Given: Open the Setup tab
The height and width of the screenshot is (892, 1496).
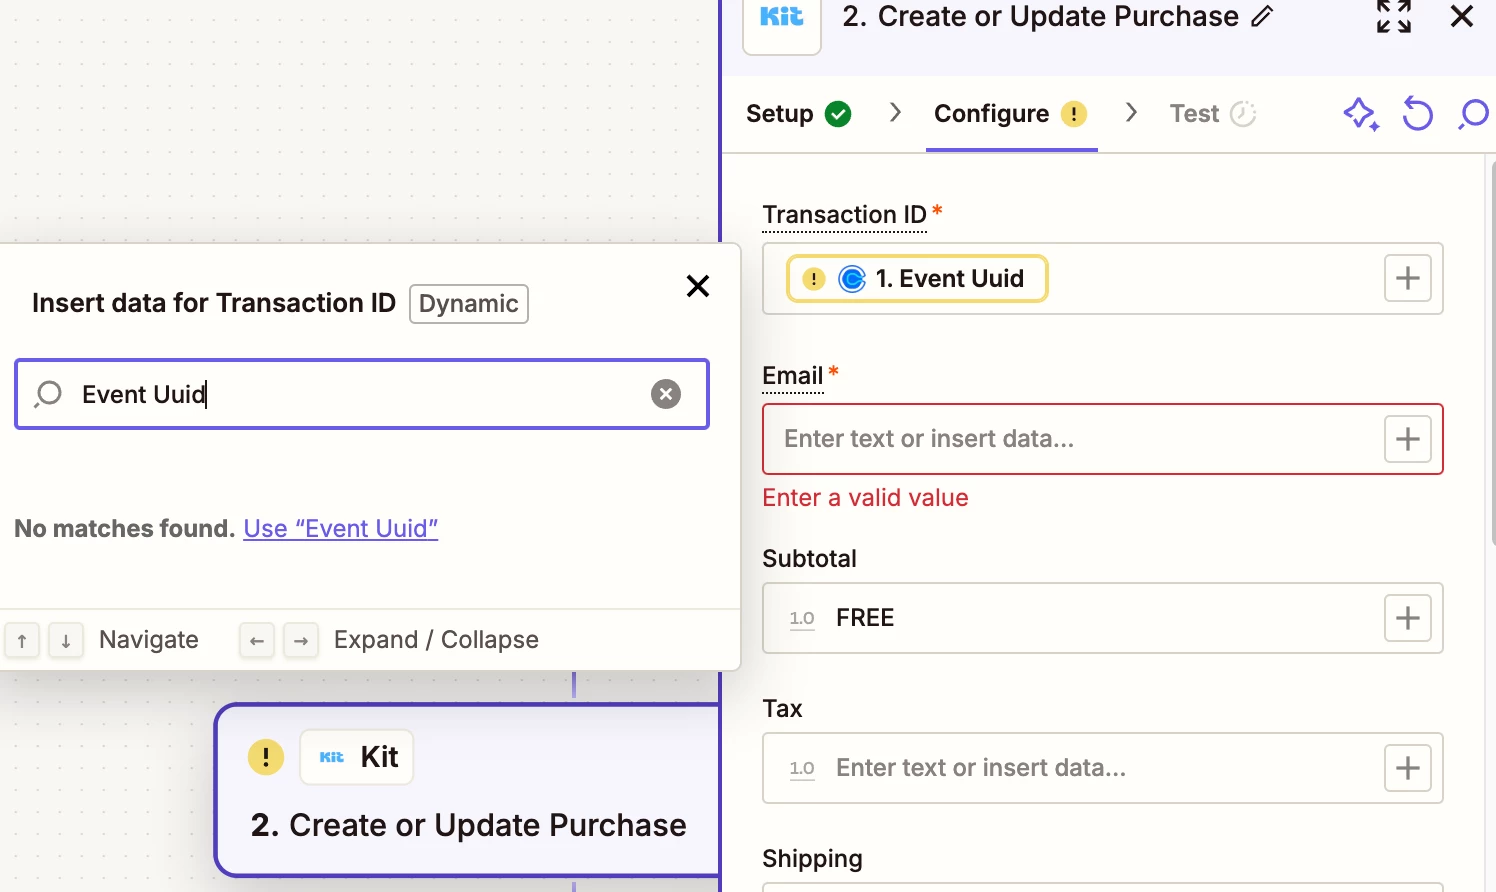Looking at the screenshot, I should (798, 114).
